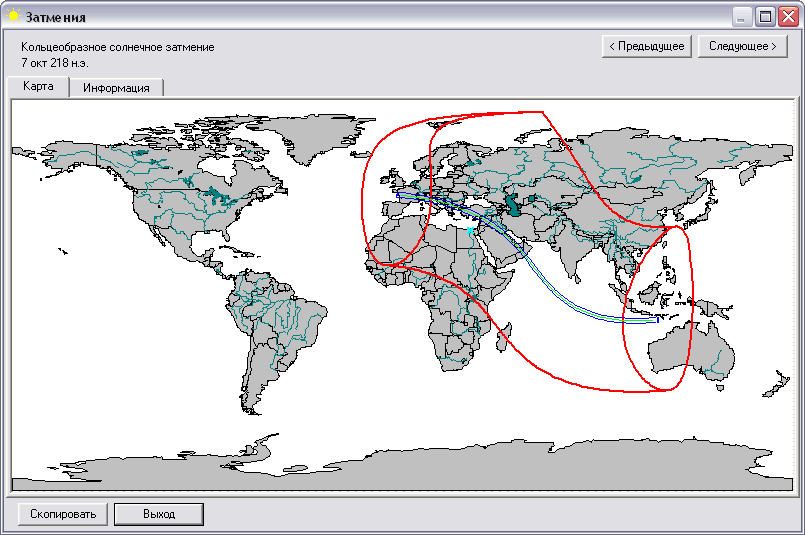Click the sun icon in title bar
Image resolution: width=805 pixels, height=535 pixels.
pyautogui.click(x=13, y=16)
